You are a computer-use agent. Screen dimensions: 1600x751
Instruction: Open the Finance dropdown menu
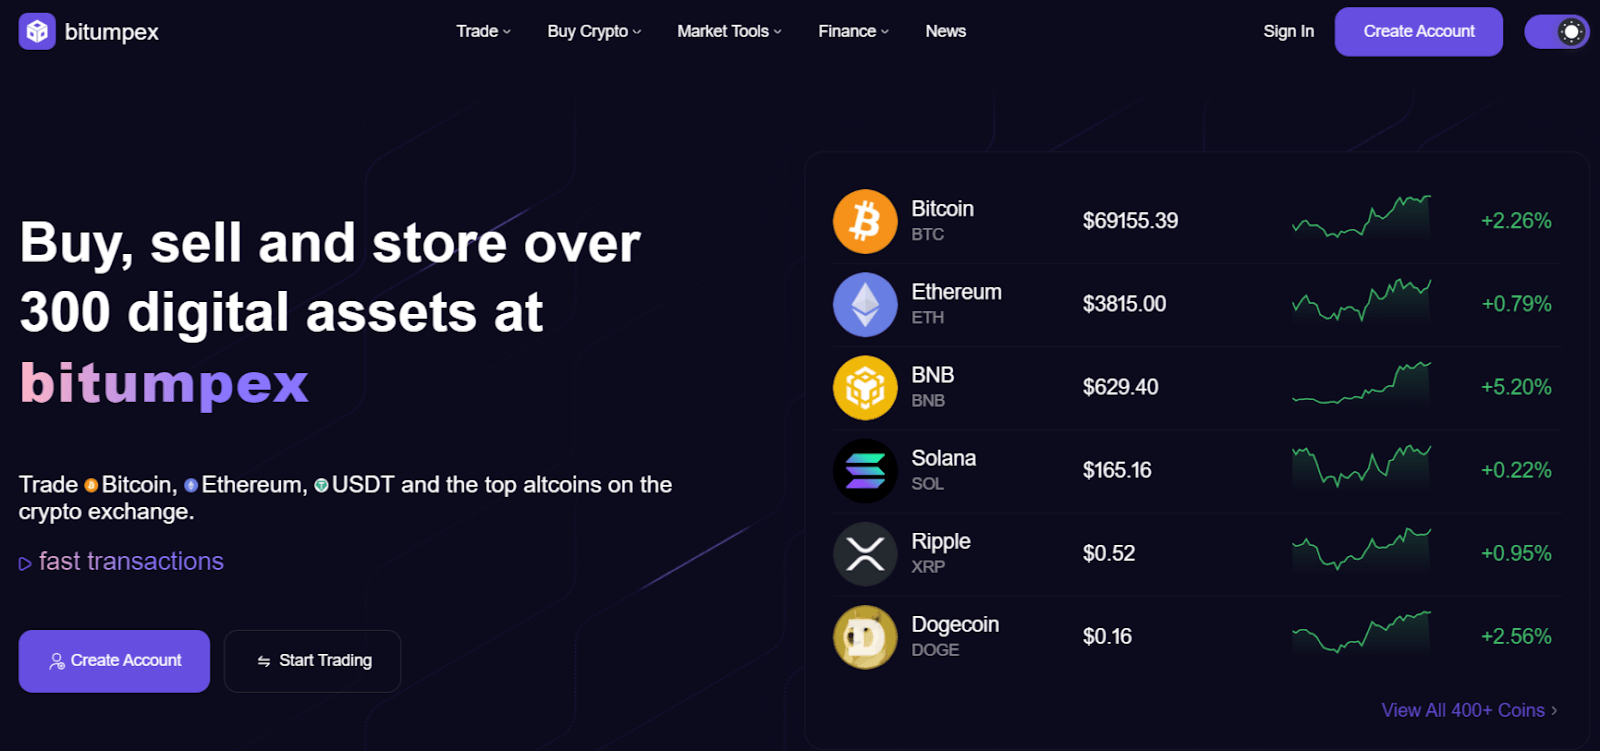[x=853, y=31]
